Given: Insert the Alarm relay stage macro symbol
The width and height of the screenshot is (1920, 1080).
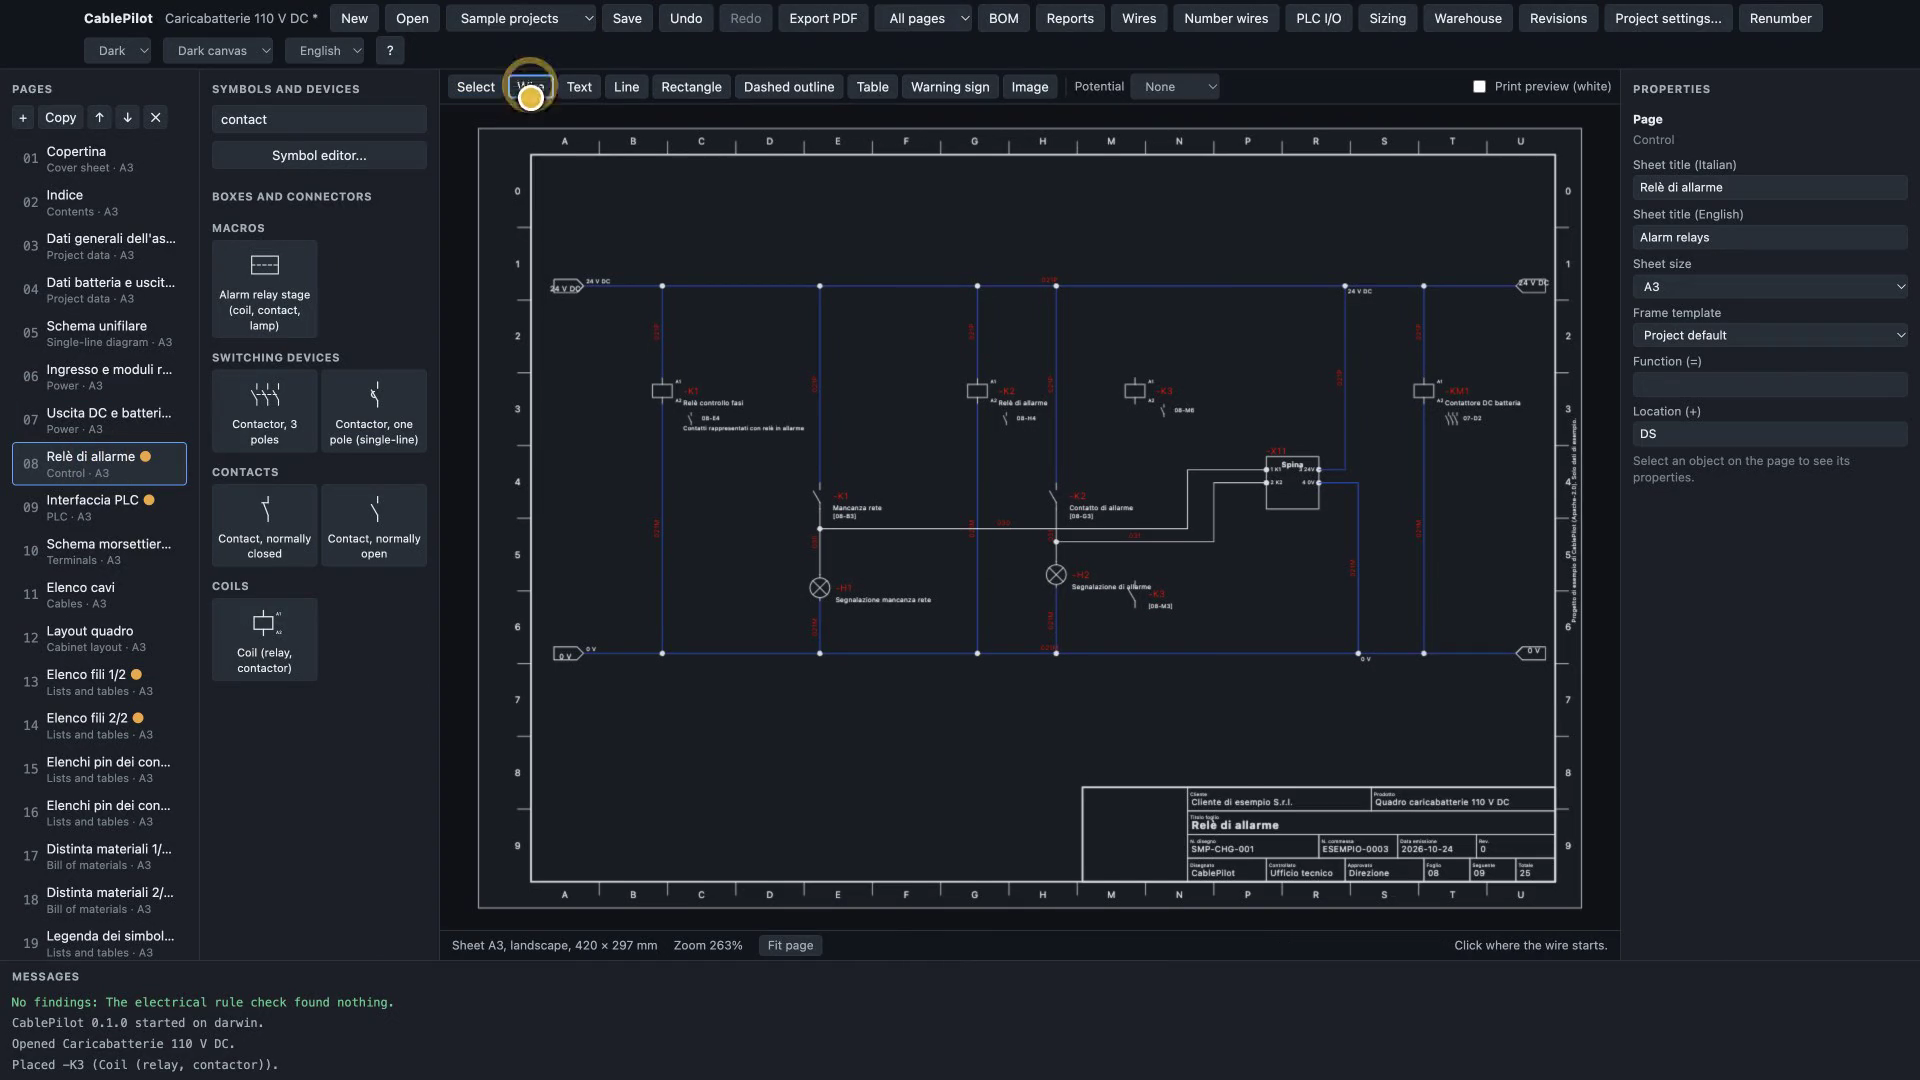Looking at the screenshot, I should [x=264, y=289].
